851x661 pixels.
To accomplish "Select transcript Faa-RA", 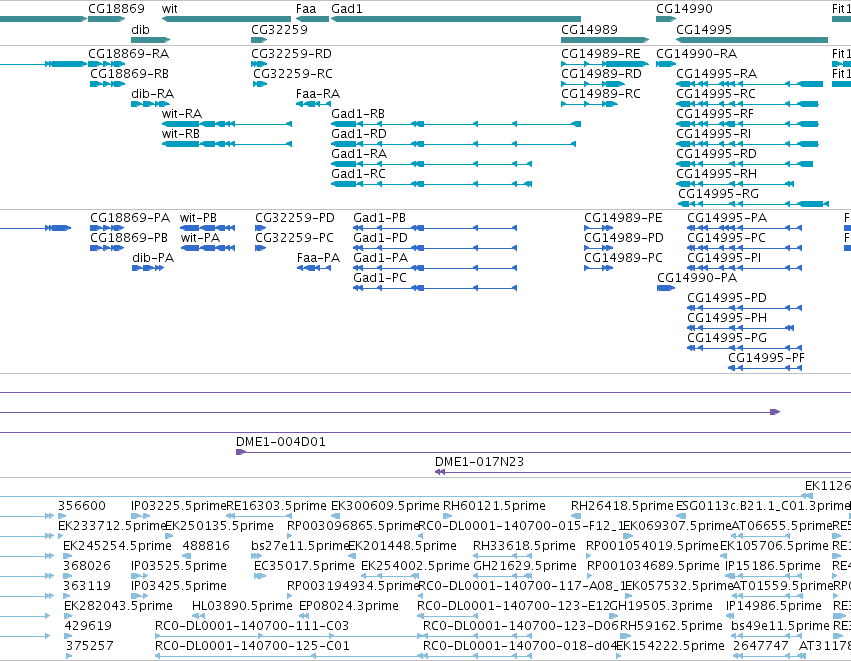I will coord(313,104).
